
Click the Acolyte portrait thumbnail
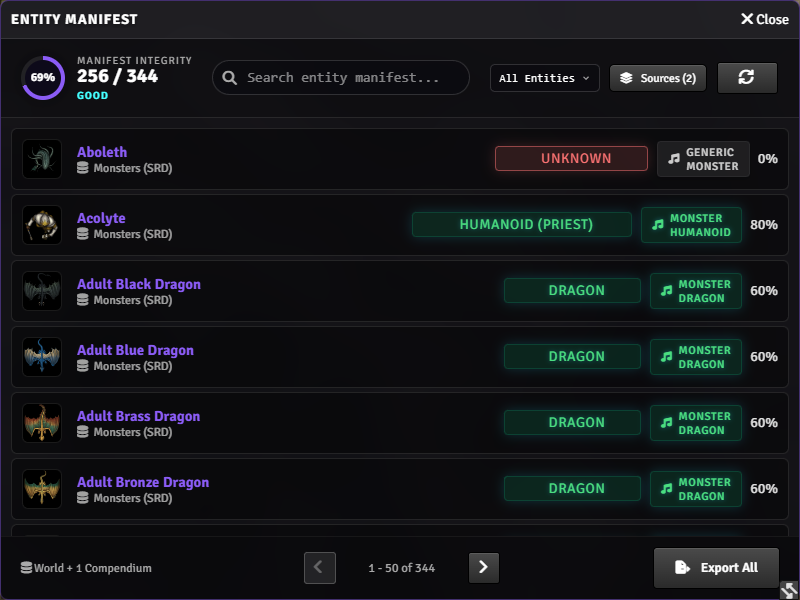(42, 225)
